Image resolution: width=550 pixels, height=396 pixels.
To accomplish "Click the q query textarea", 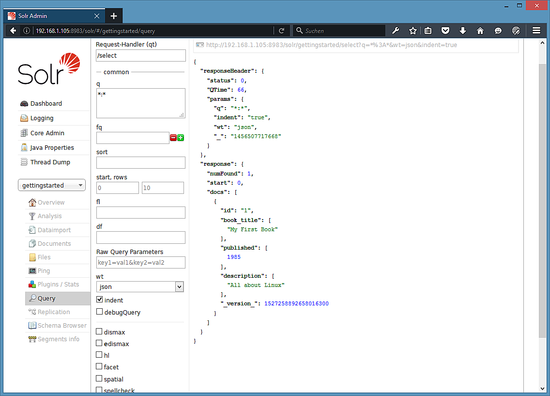I will coord(141,103).
